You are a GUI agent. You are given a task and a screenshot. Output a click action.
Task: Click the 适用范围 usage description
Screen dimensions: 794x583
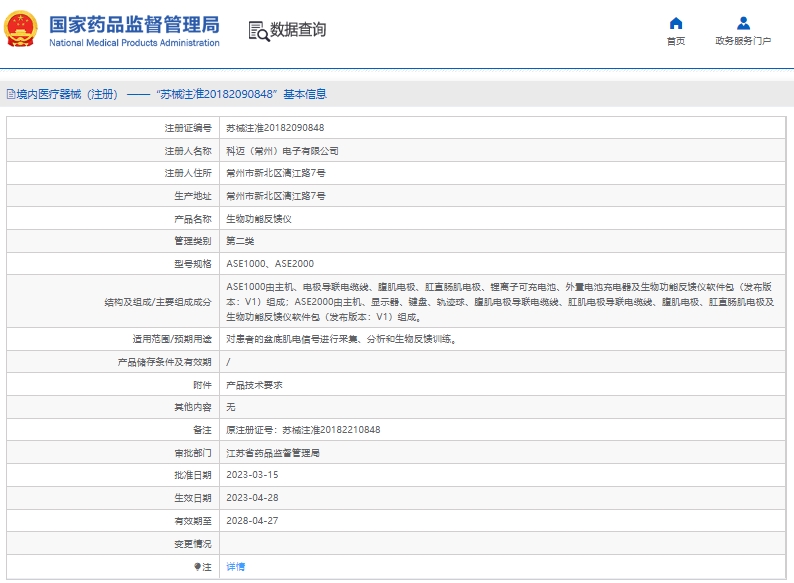(x=342, y=339)
